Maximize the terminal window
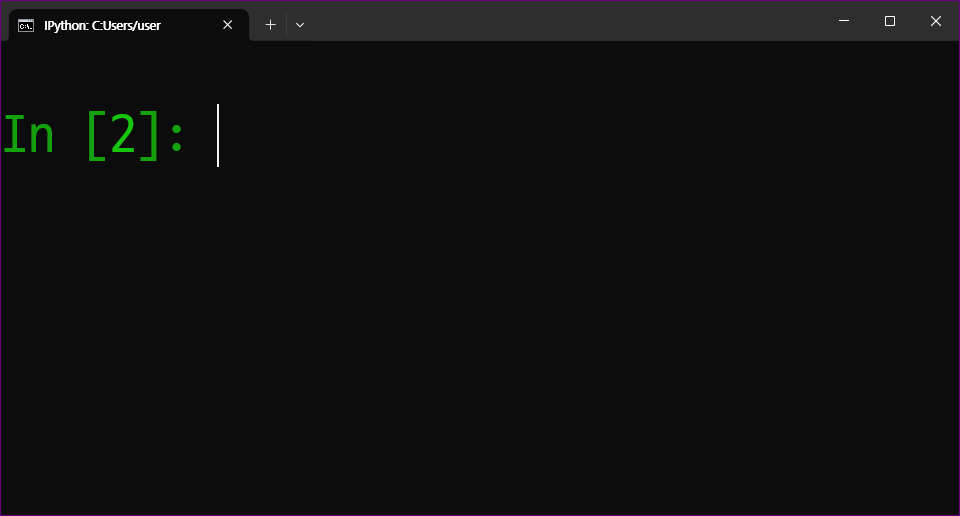The height and width of the screenshot is (516, 960). click(890, 21)
